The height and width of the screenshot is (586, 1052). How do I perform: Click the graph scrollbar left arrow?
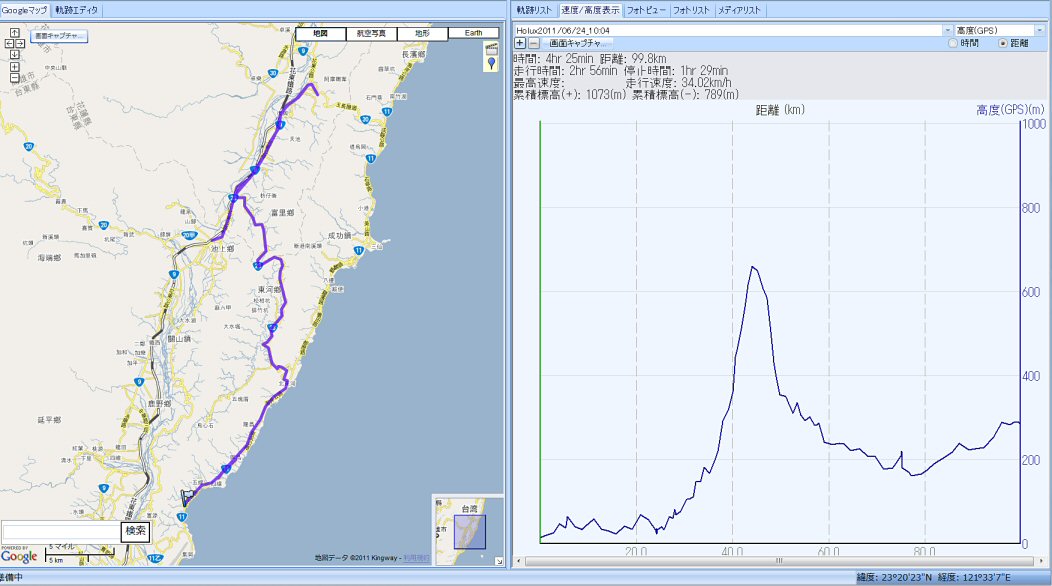(x=519, y=560)
